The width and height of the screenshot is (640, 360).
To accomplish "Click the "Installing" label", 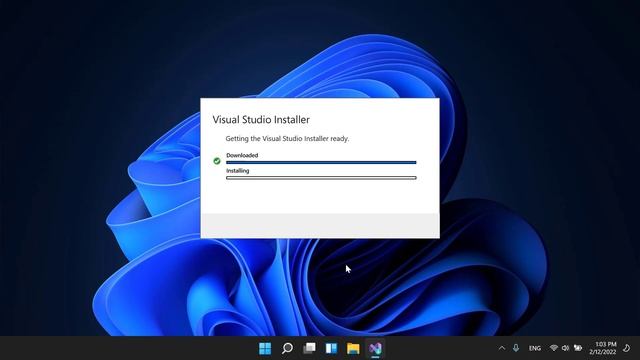I will pyautogui.click(x=238, y=171).
